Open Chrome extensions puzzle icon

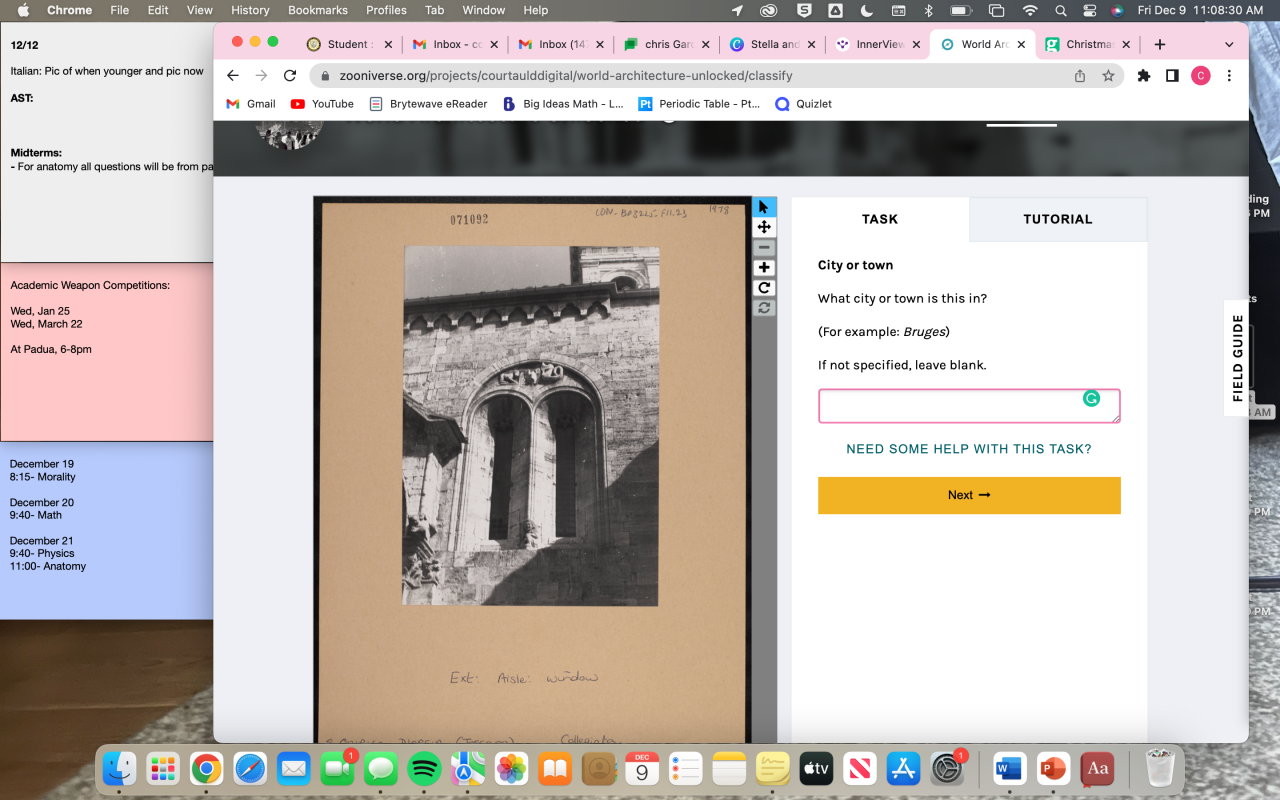[1144, 76]
